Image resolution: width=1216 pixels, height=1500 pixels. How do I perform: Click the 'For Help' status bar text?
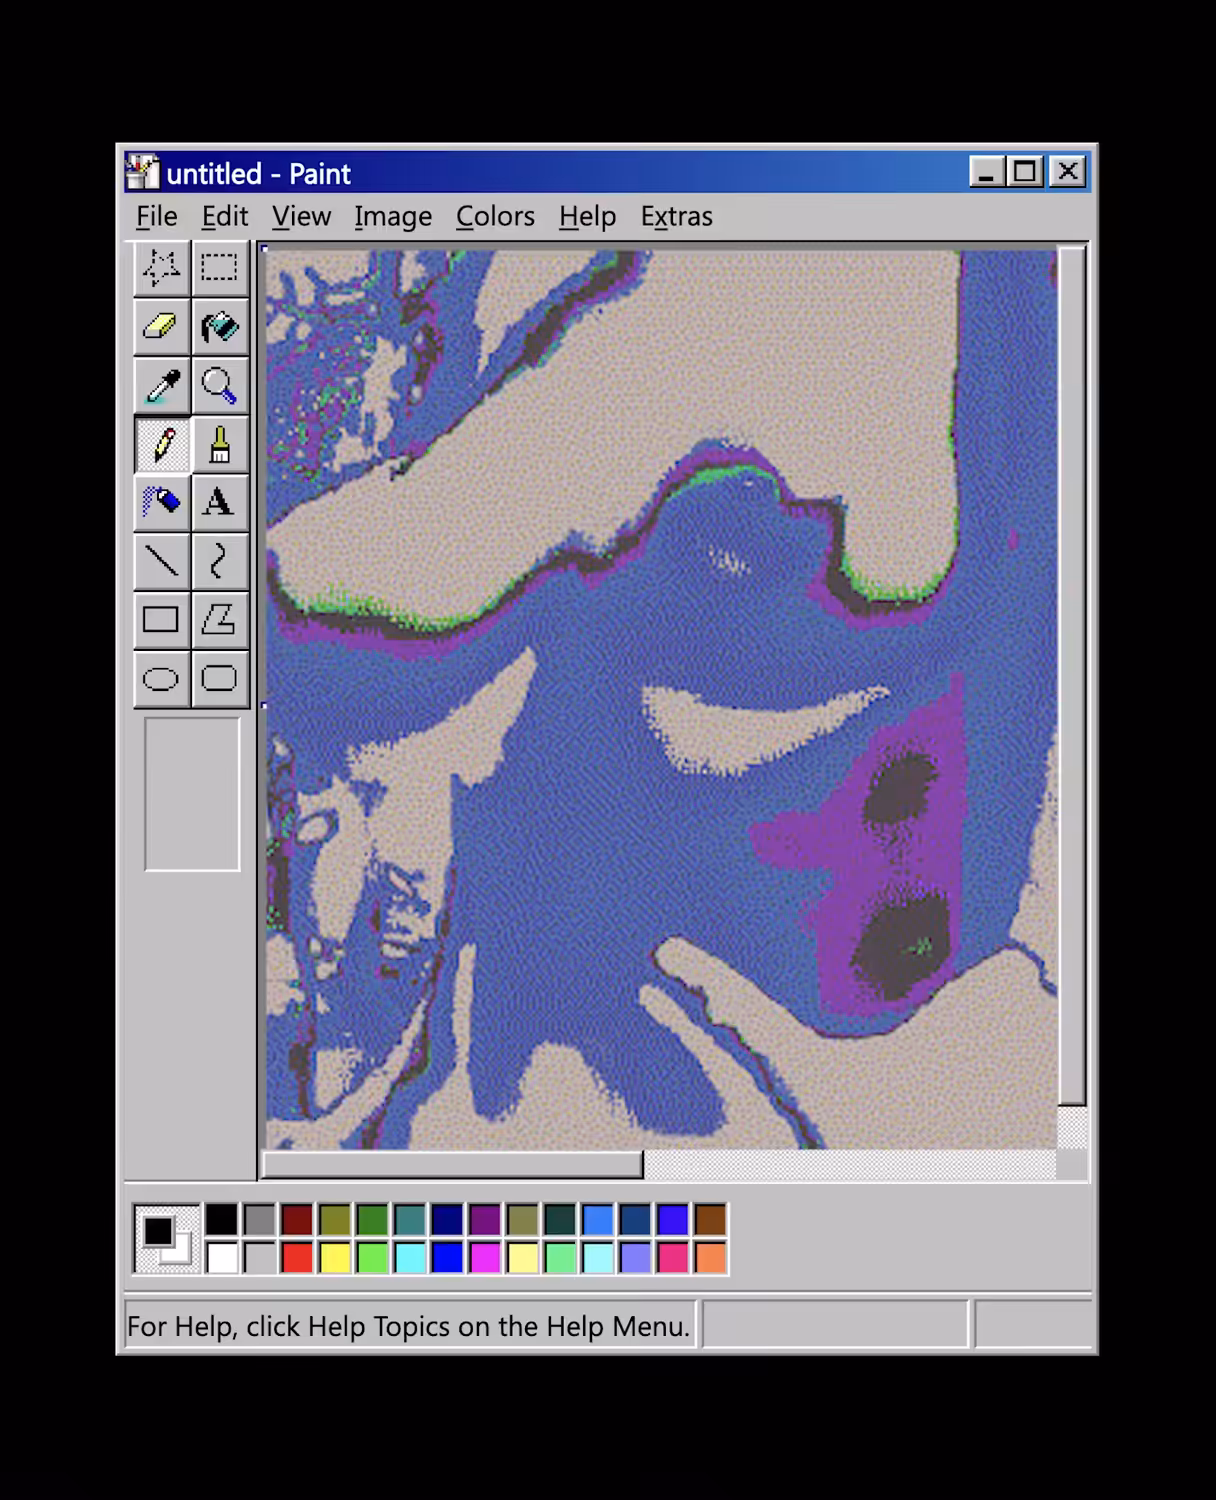[x=408, y=1326]
